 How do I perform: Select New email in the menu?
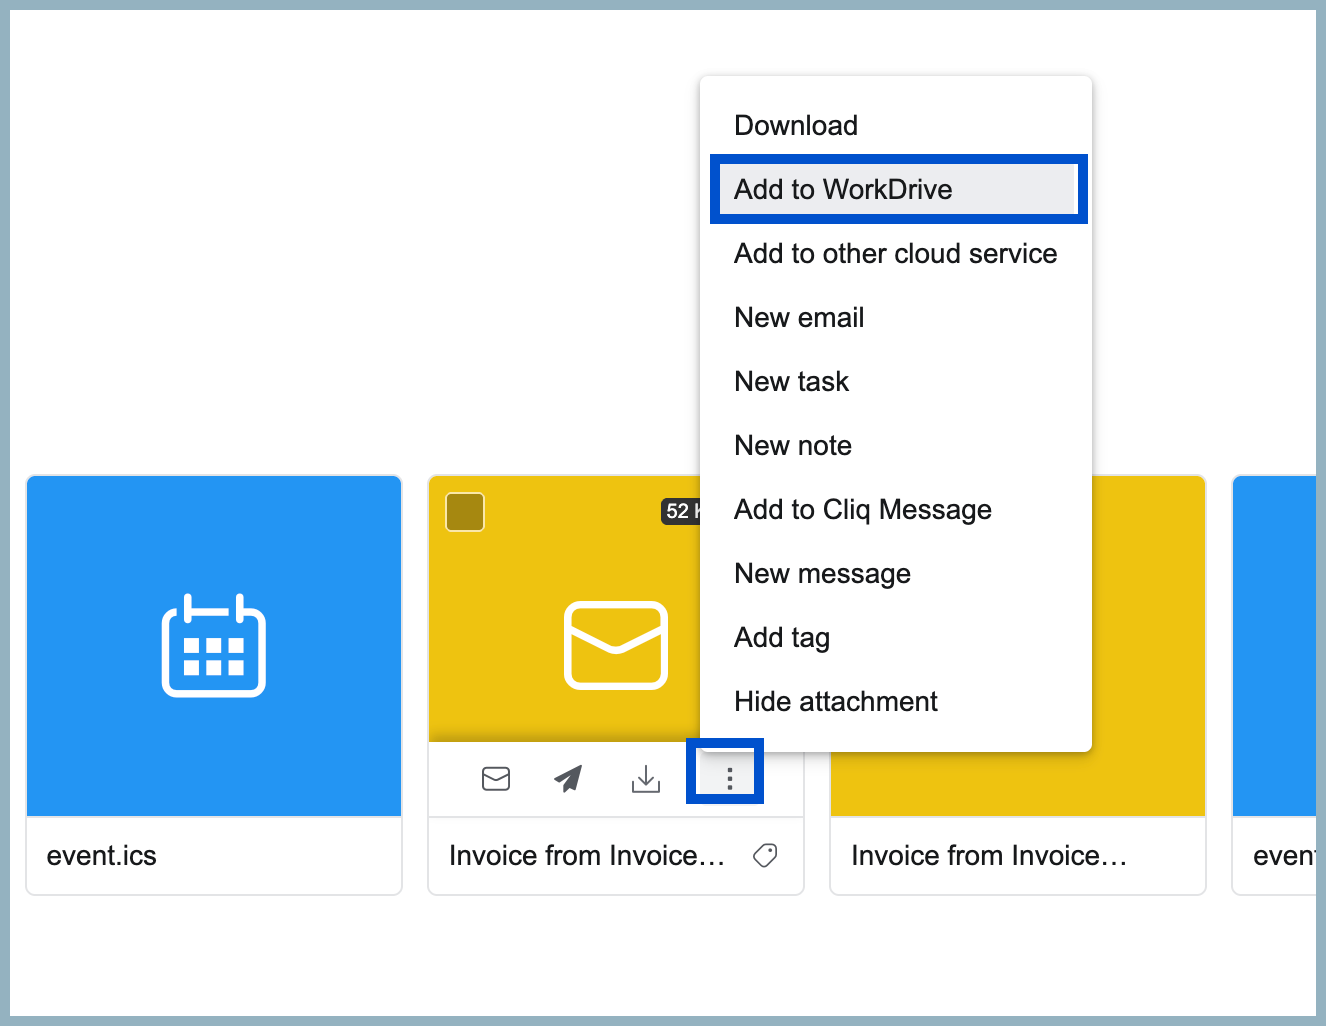click(x=895, y=317)
